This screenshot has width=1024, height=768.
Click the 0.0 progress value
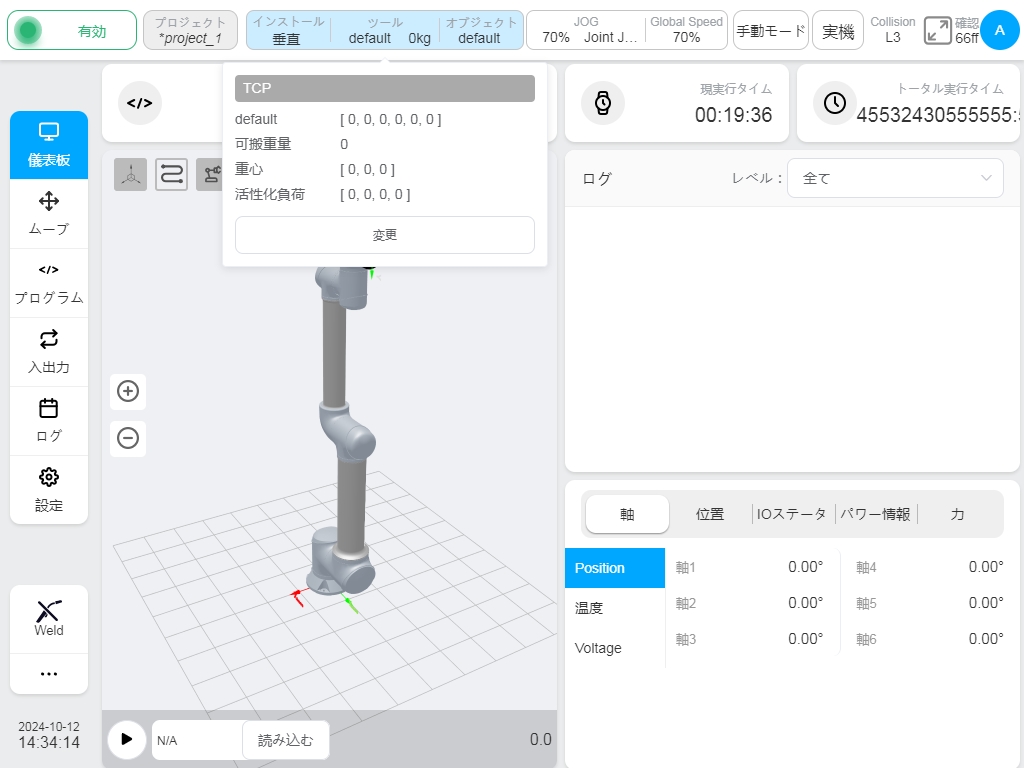pos(540,739)
